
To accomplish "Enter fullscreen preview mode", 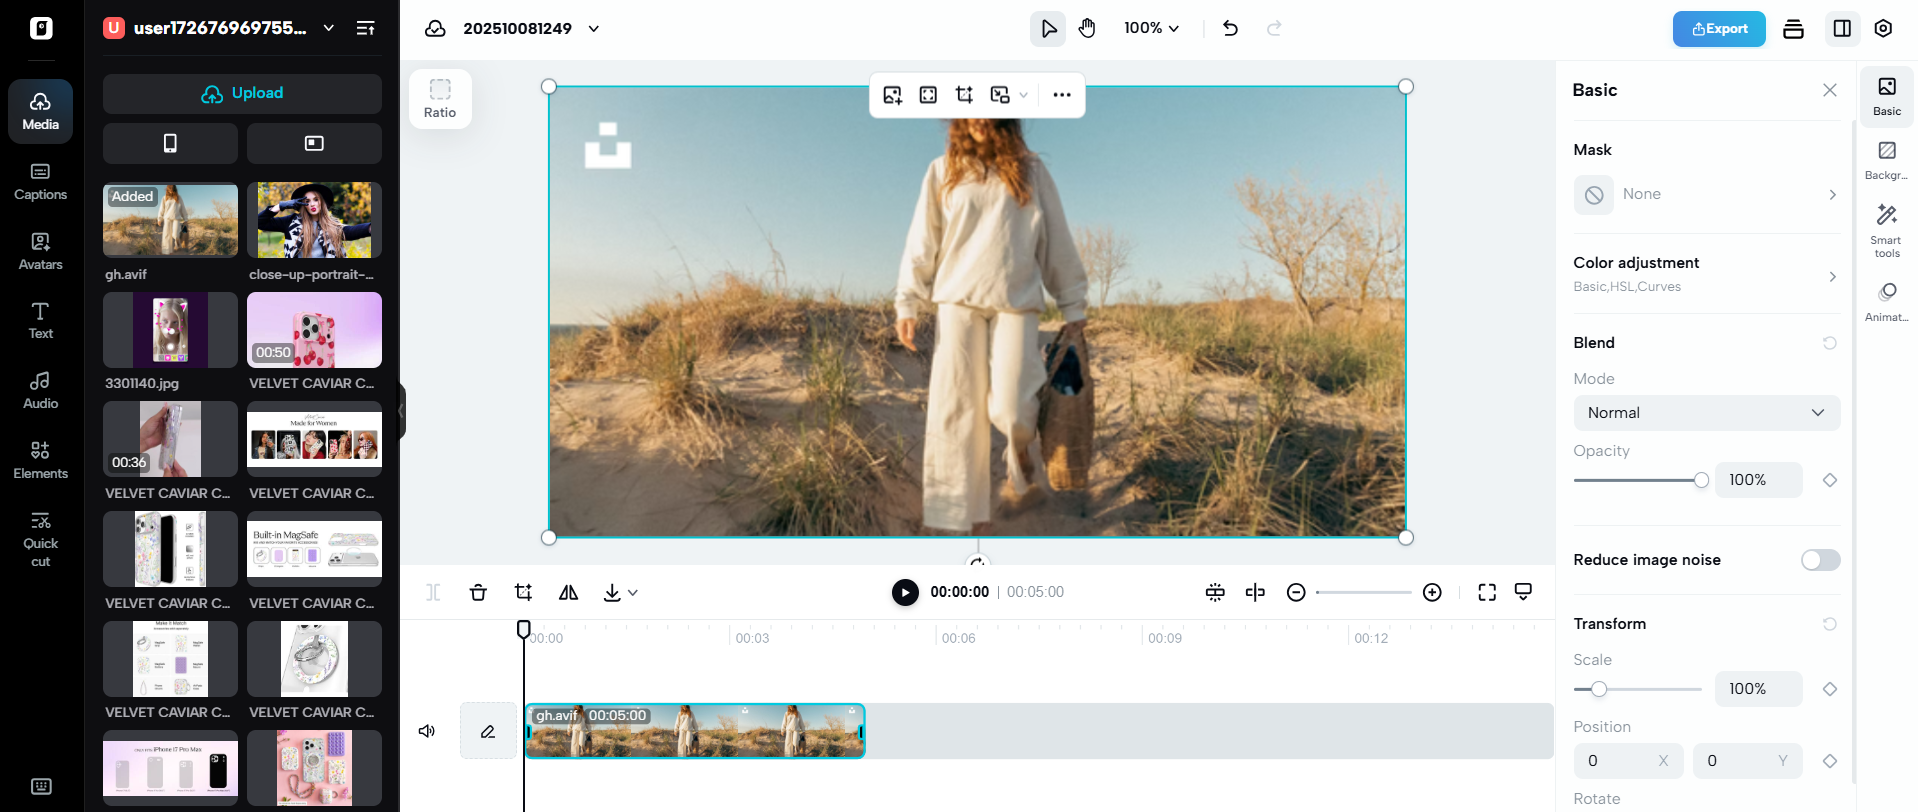I will 1487,592.
